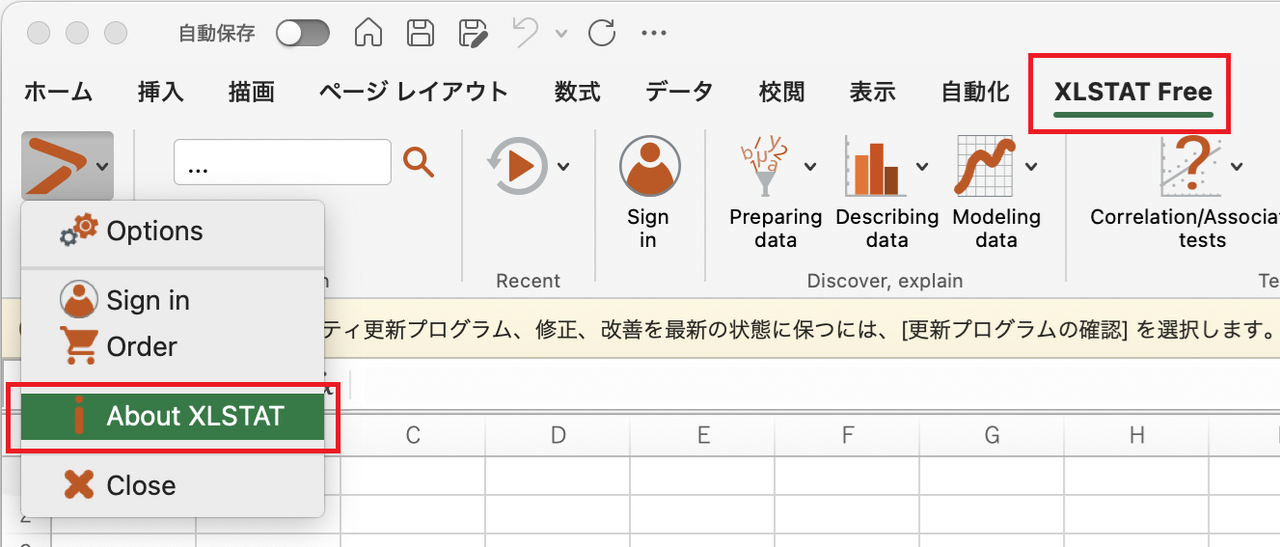
Task: Open Describing data bar chart icon
Action: [x=875, y=166]
